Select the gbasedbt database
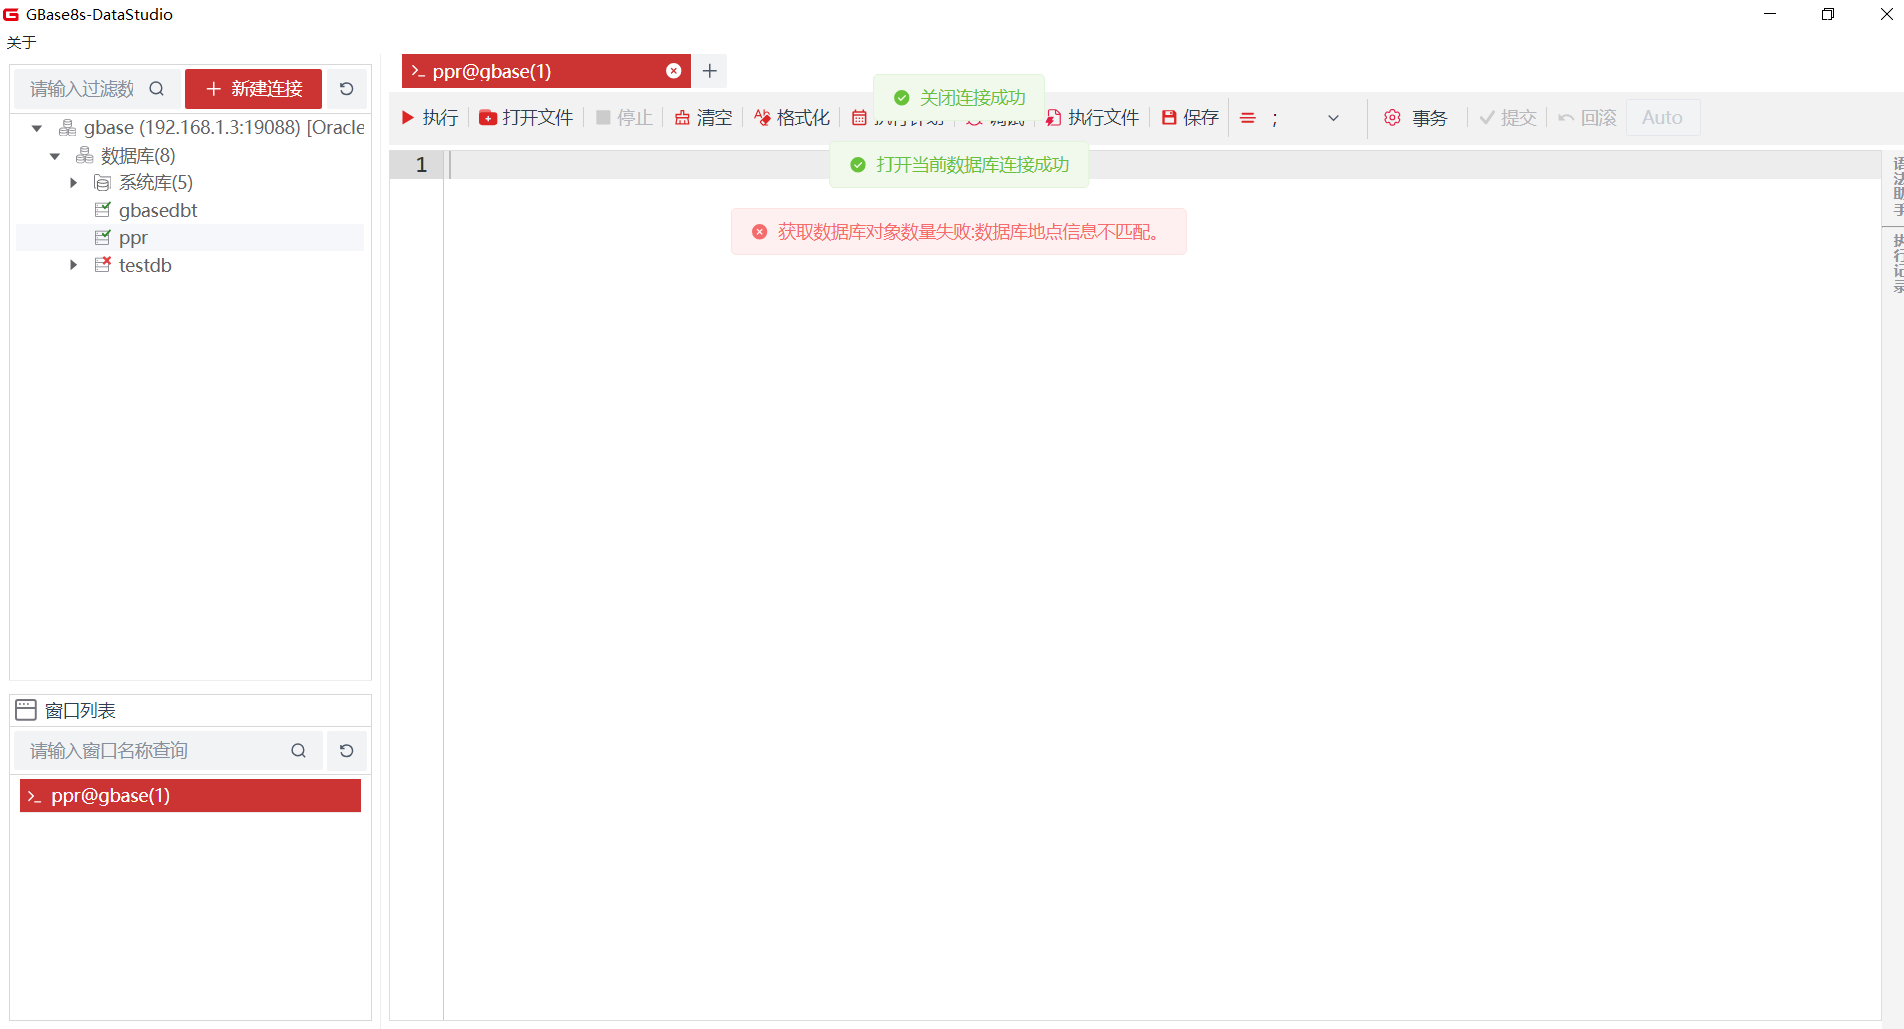This screenshot has height=1029, width=1904. (158, 210)
